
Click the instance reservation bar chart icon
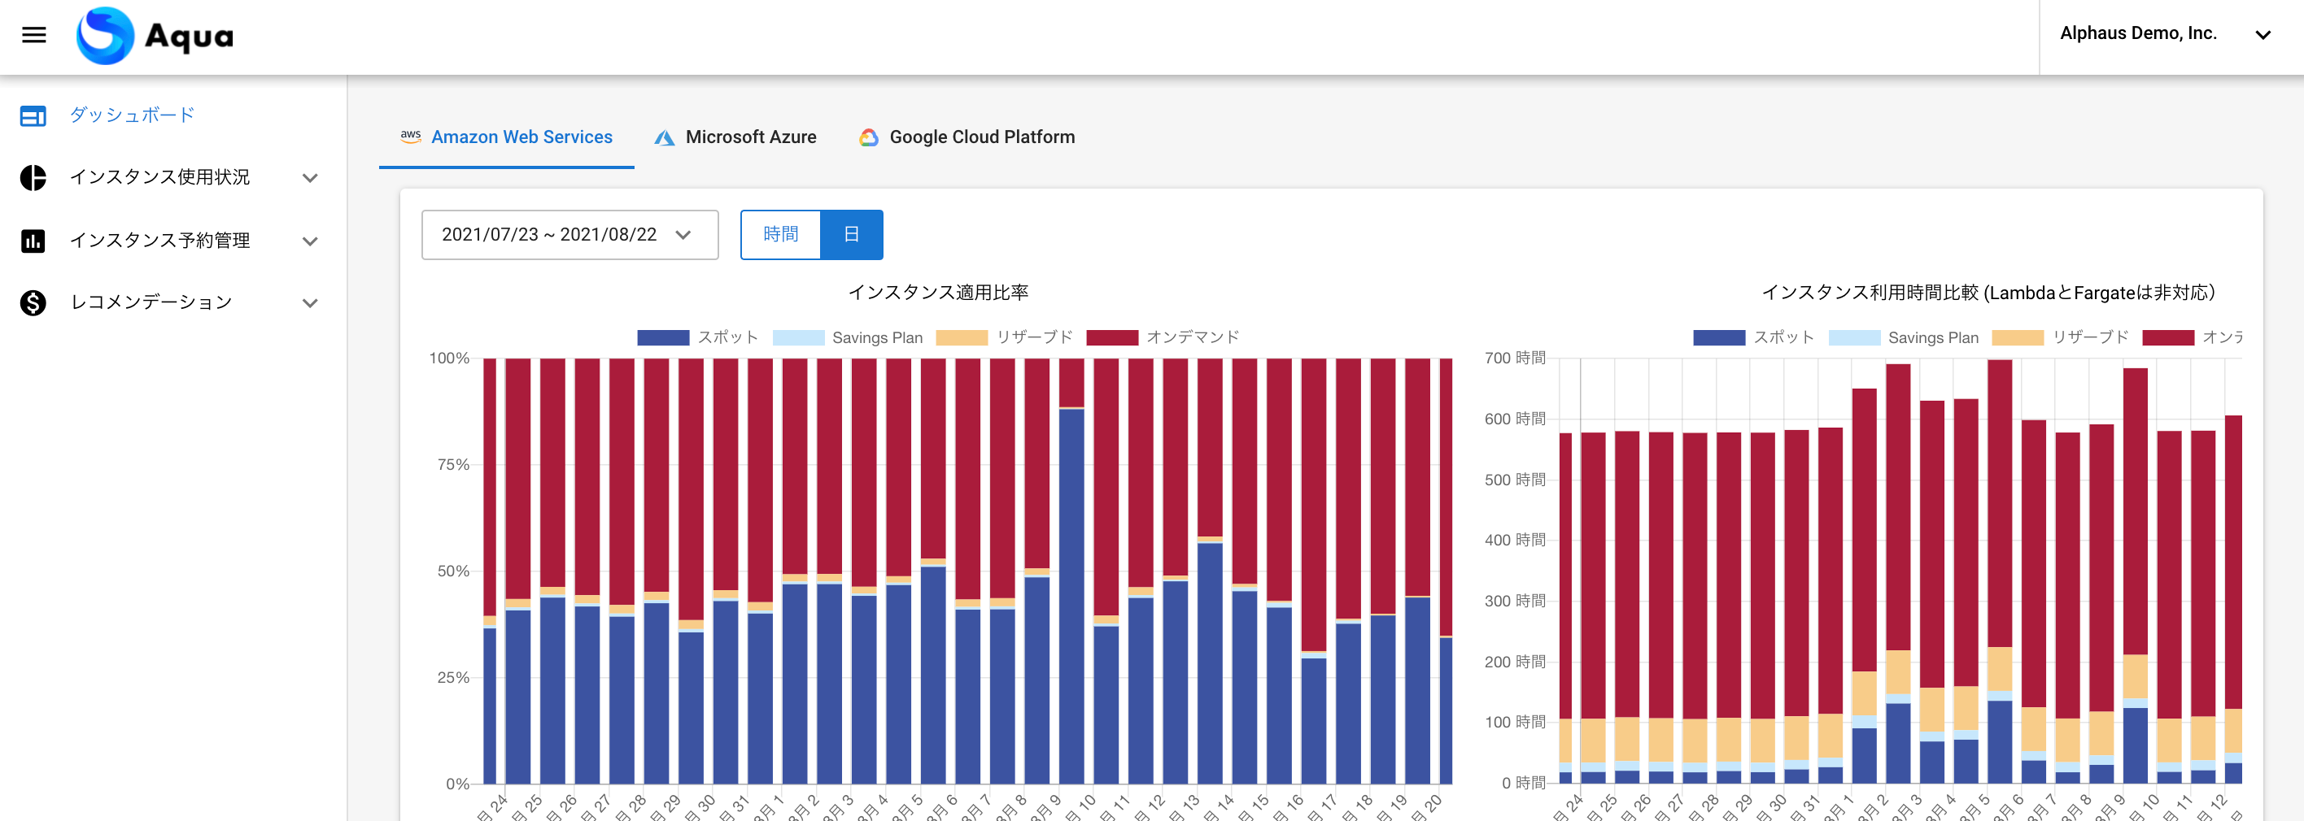[33, 241]
